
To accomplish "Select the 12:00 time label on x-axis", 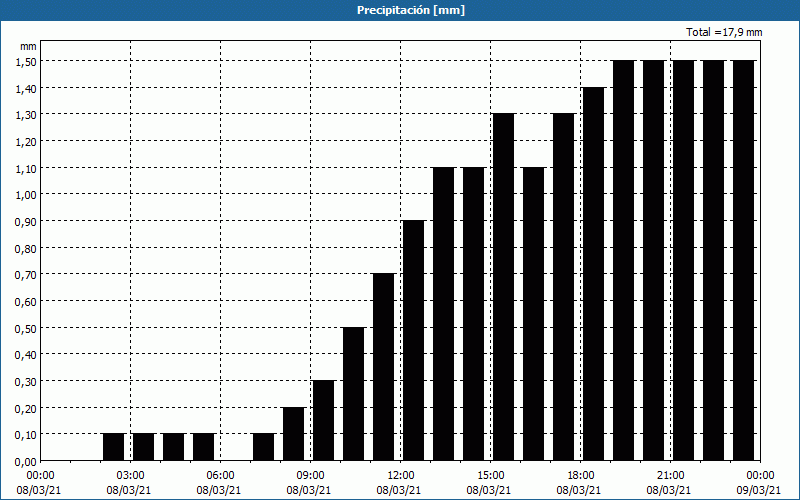I will pyautogui.click(x=401, y=476).
